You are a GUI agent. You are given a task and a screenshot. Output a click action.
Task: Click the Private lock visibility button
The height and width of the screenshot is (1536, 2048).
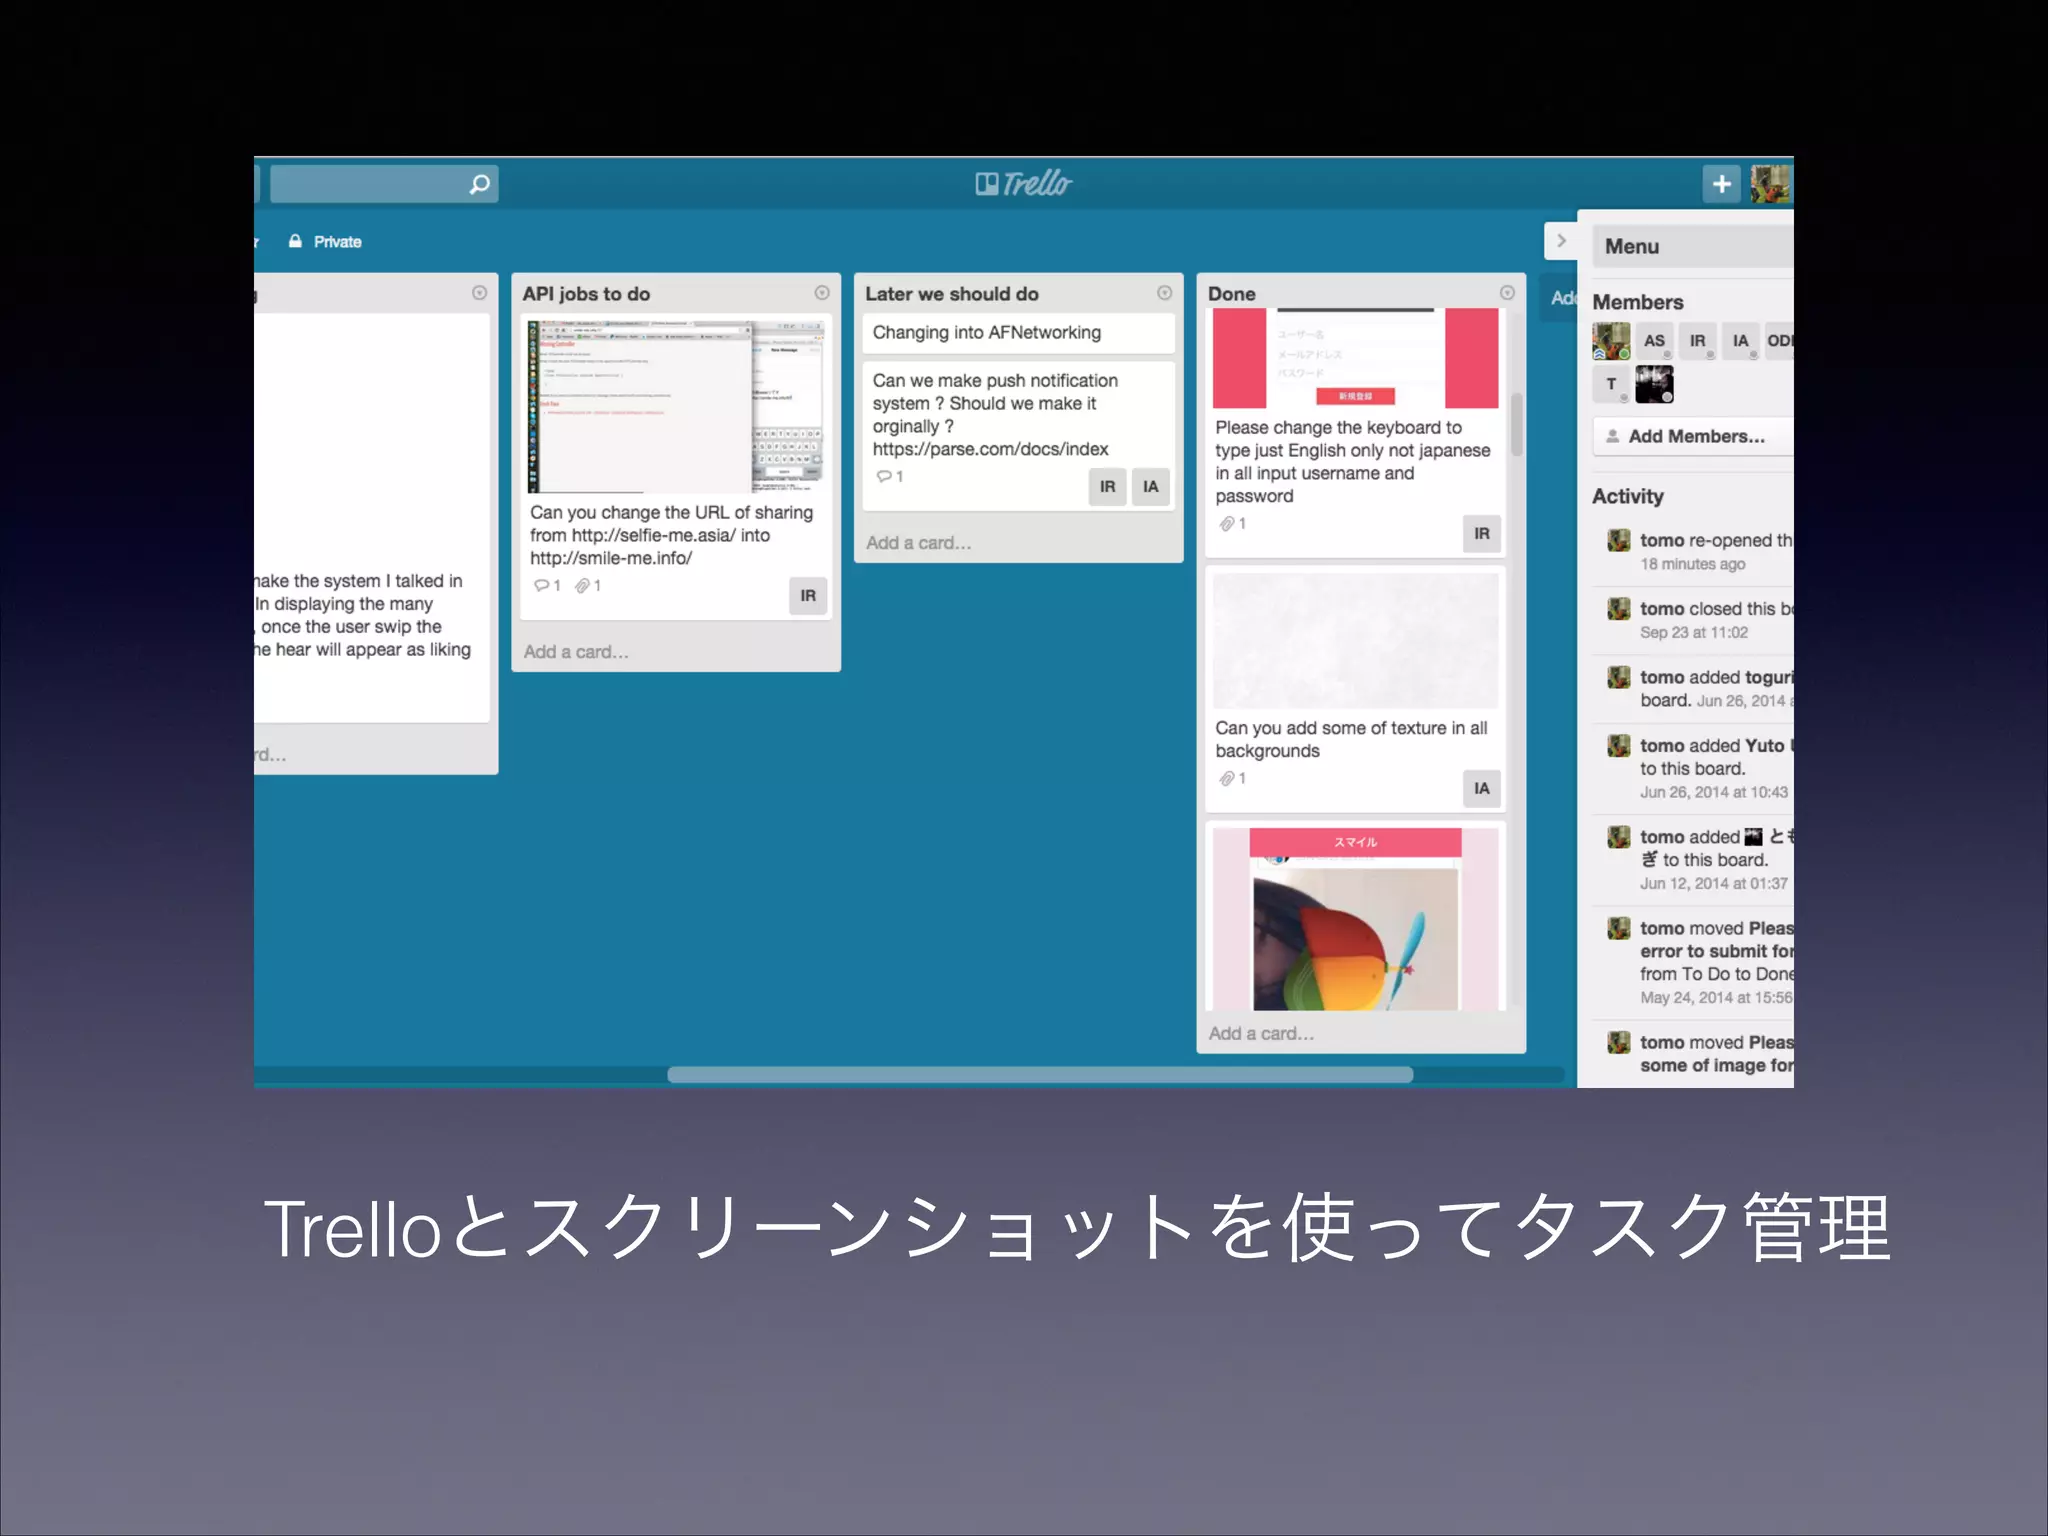click(325, 242)
